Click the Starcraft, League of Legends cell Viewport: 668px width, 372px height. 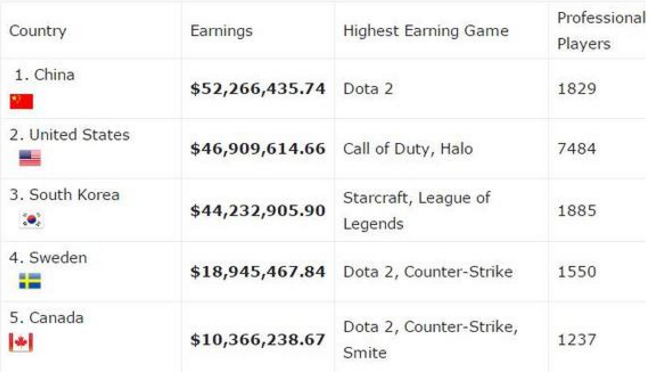(417, 211)
